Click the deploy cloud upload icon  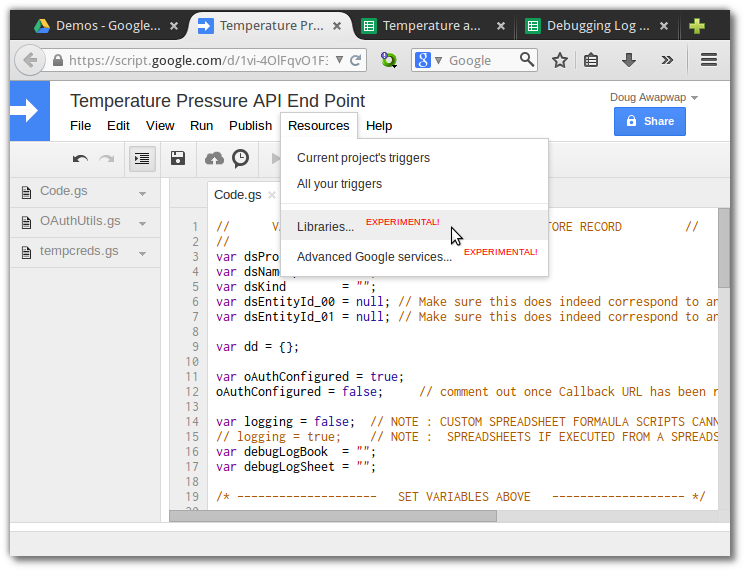[214, 158]
